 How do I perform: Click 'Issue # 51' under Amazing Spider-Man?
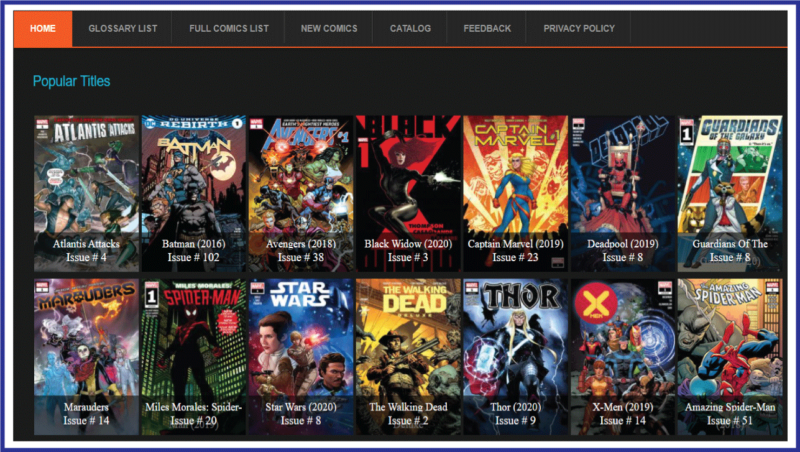coord(730,420)
